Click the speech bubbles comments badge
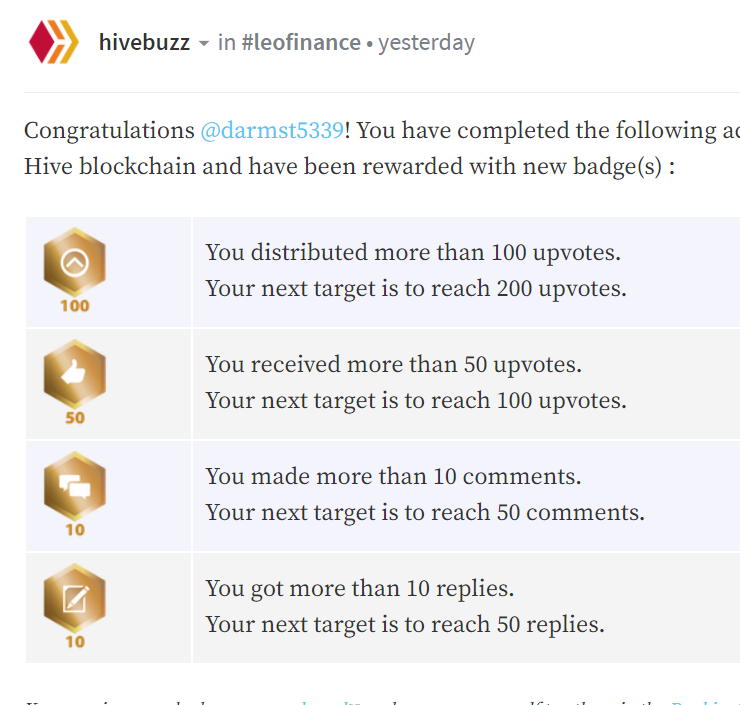Screen dimensions: 740x705 (75, 486)
